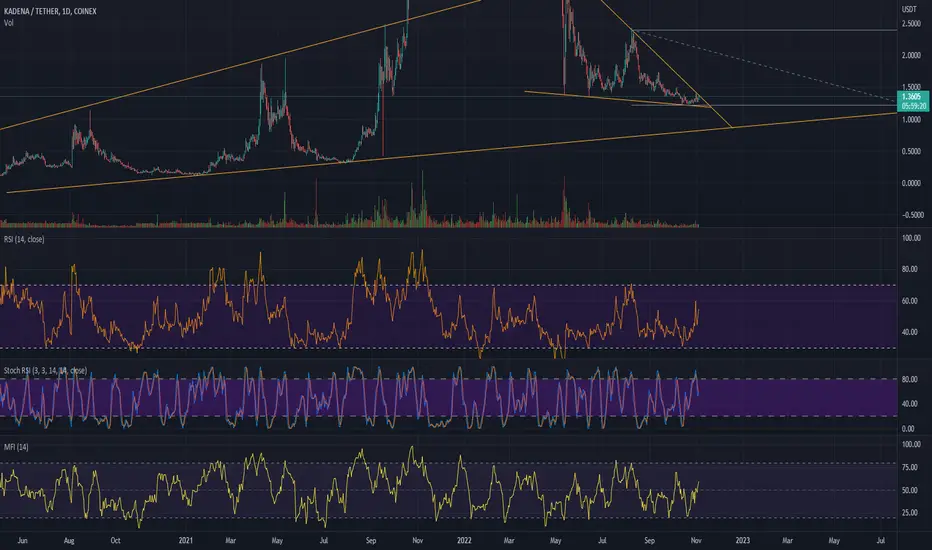932x550 pixels.
Task: Click the 75.00 MFI scale value
Action: coord(909,467)
